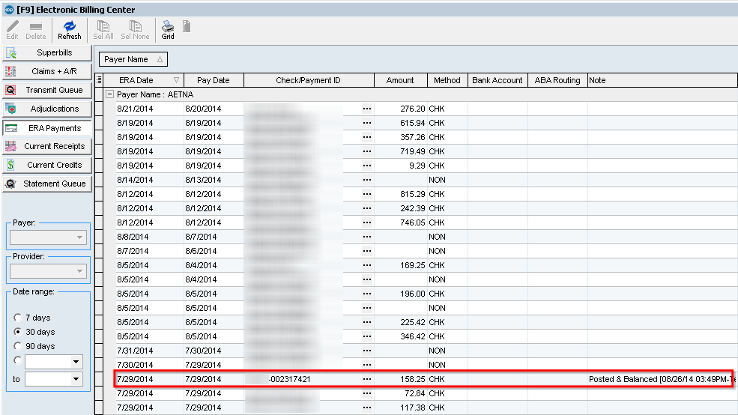Select row marker for the 158.25 row

point(99,379)
